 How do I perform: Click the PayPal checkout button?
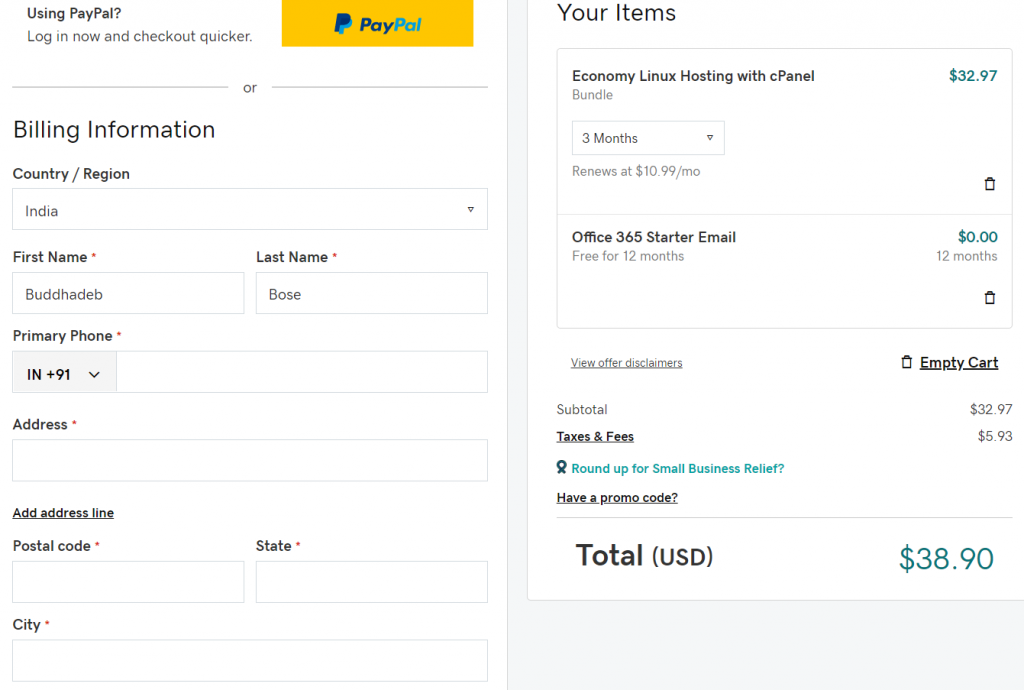pos(377,24)
